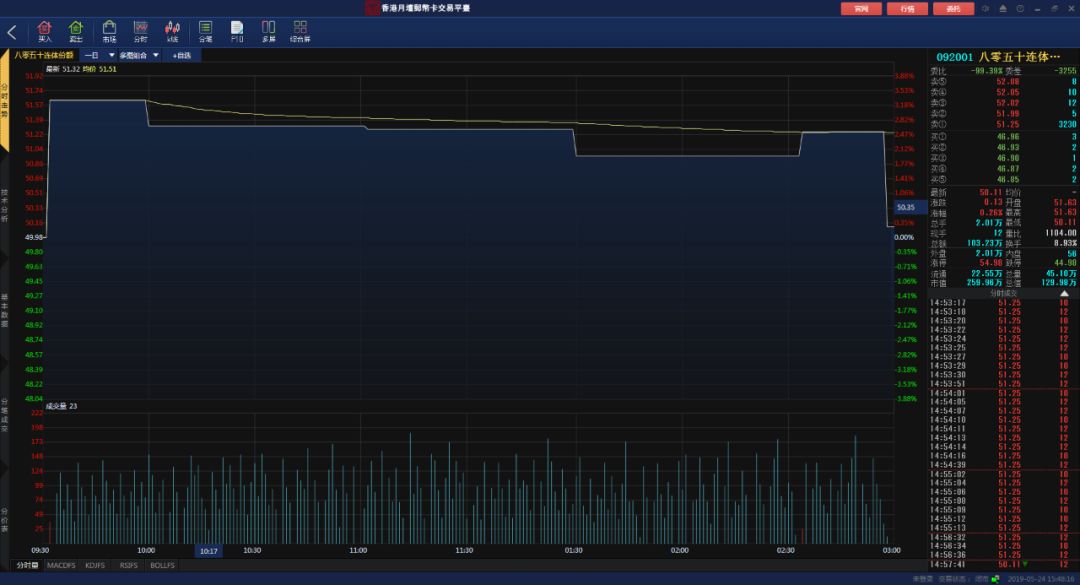Click the 14:57:41 trade row
Image resolution: width=1080 pixels, height=585 pixels.
1003,564
